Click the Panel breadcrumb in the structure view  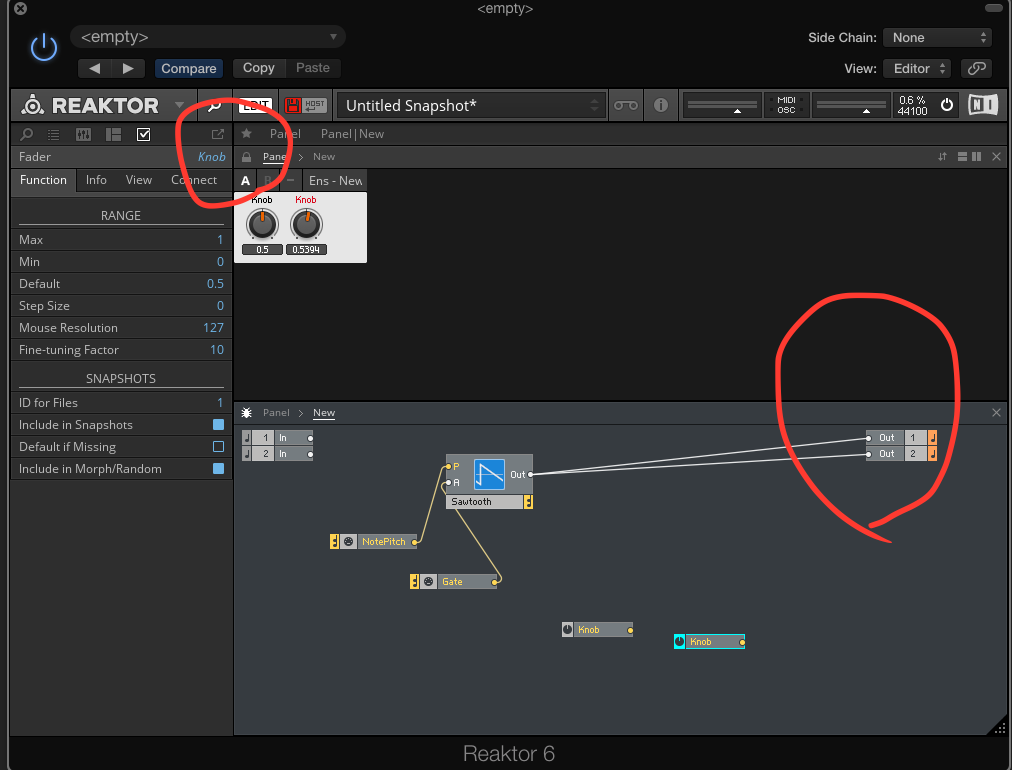[276, 413]
